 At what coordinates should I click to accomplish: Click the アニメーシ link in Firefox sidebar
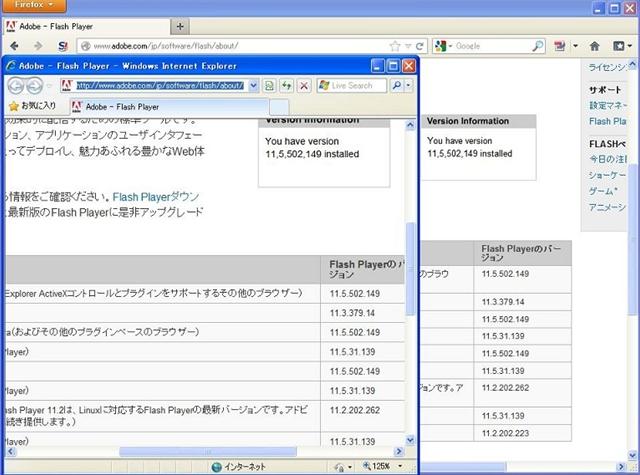point(607,207)
